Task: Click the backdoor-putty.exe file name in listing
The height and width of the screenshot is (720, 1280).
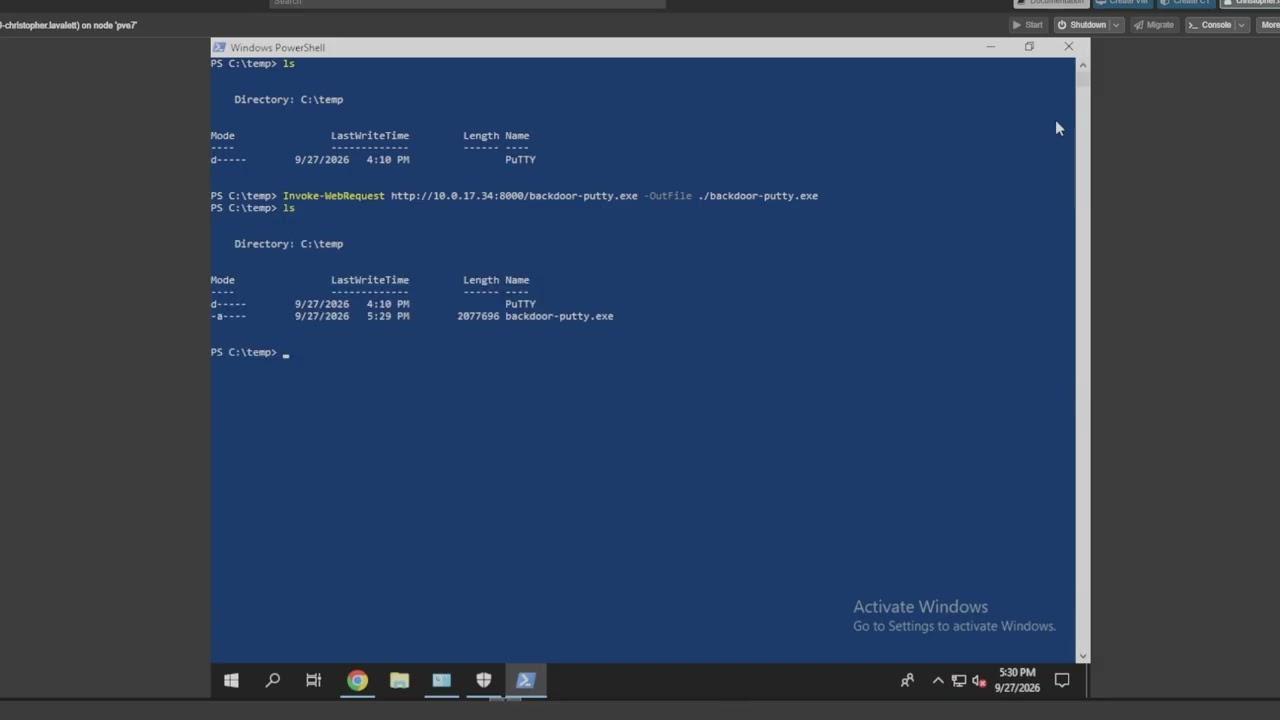Action: point(559,316)
